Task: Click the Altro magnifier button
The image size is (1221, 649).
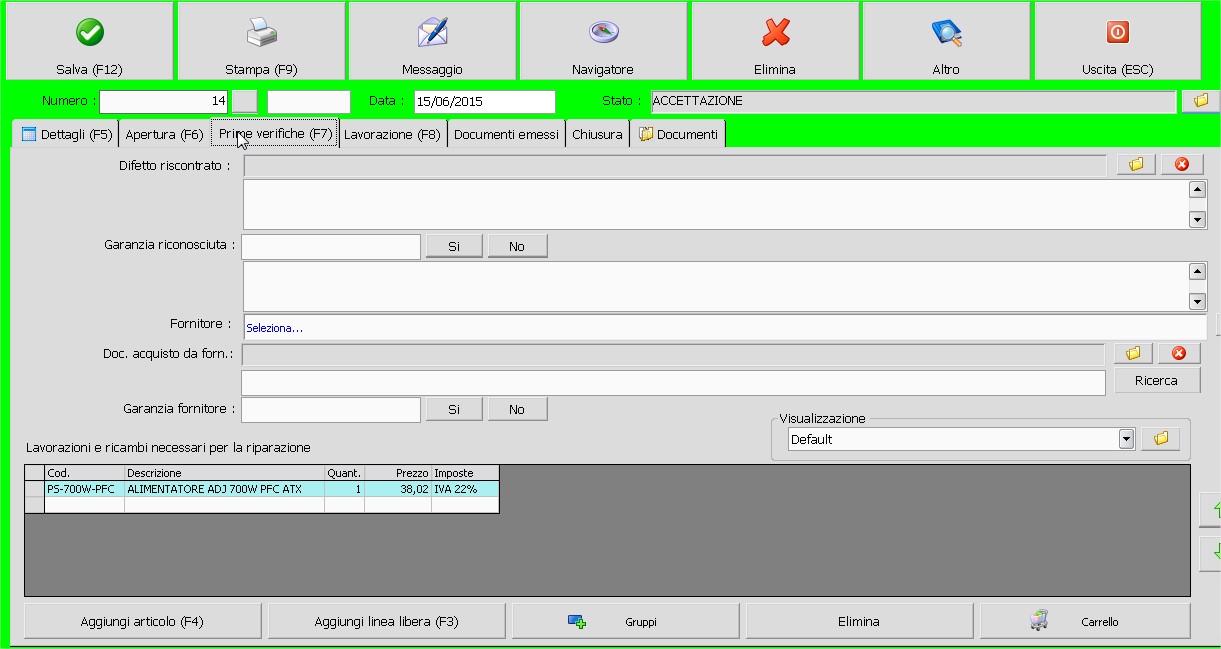Action: (945, 42)
